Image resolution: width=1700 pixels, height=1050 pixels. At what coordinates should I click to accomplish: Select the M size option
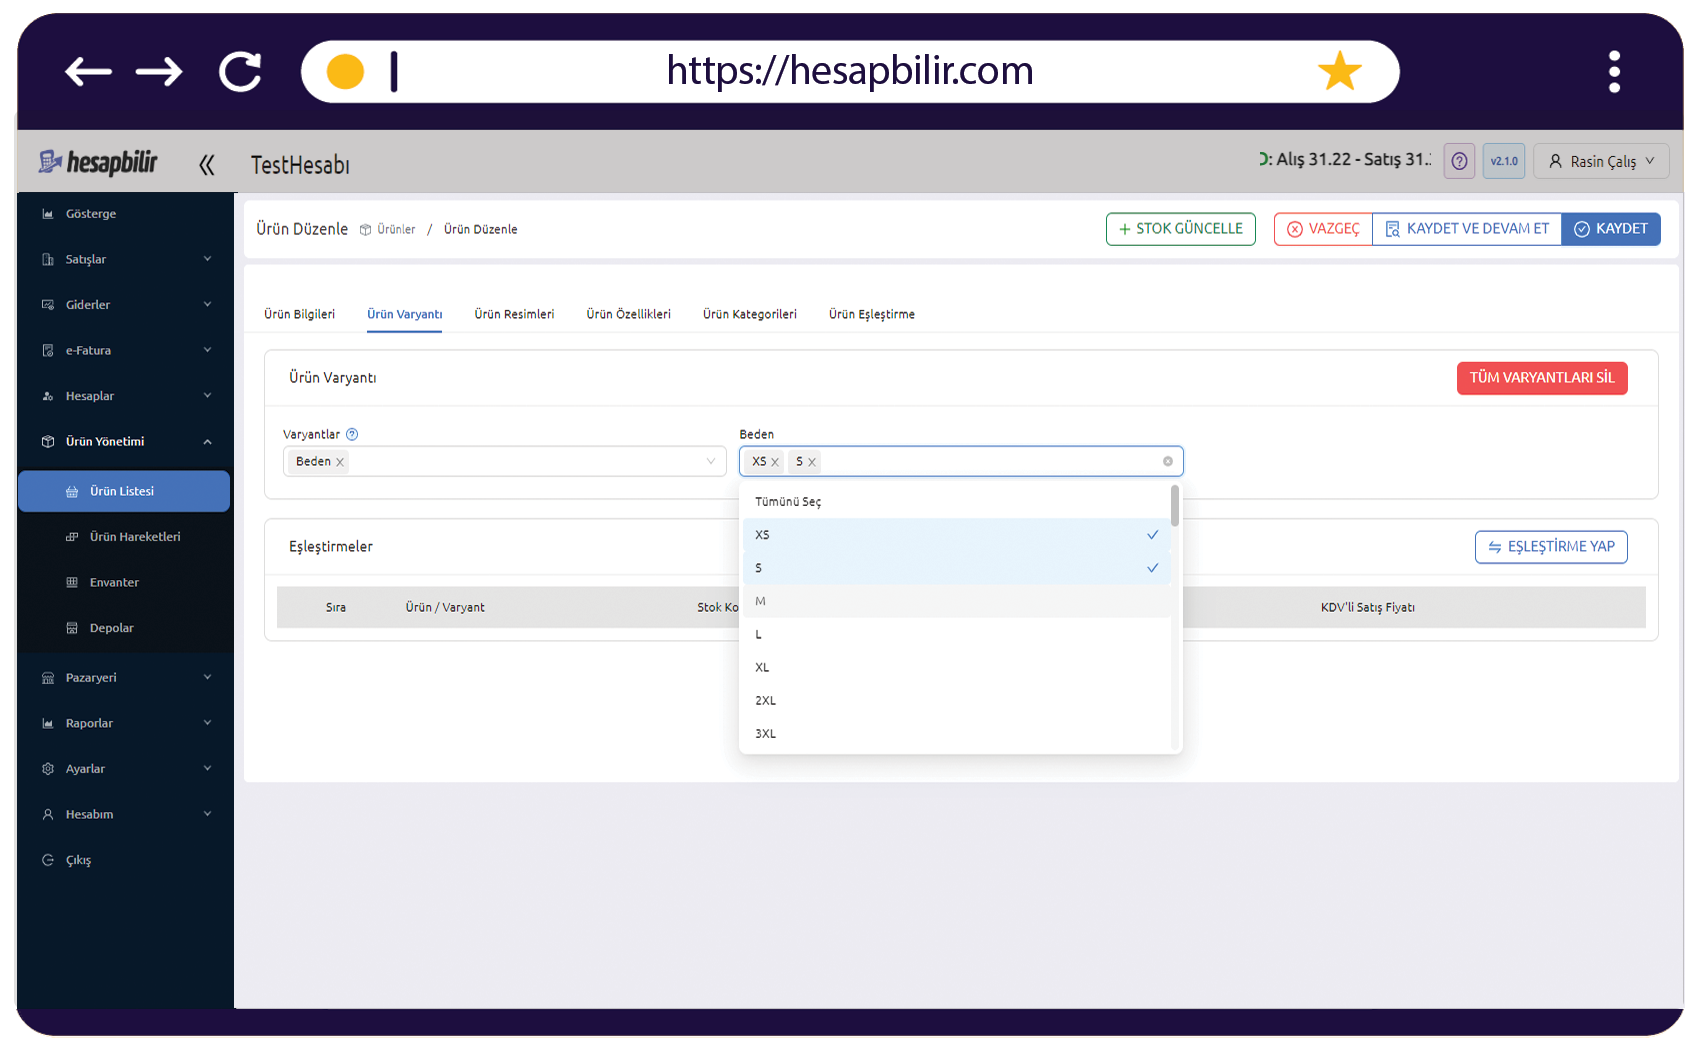956,601
